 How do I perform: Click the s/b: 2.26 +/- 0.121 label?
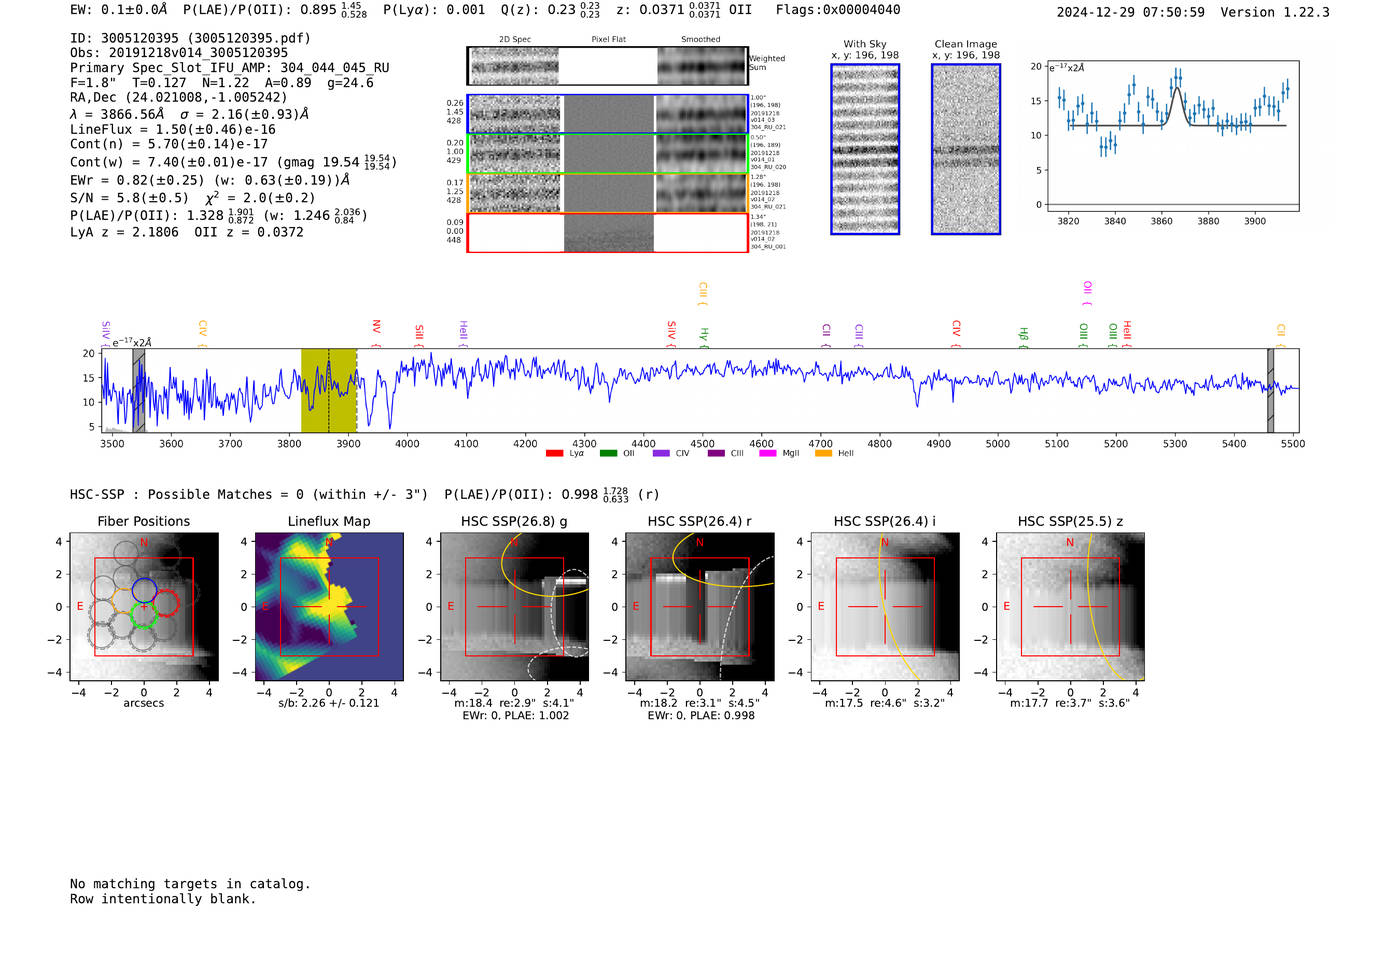click(x=329, y=703)
